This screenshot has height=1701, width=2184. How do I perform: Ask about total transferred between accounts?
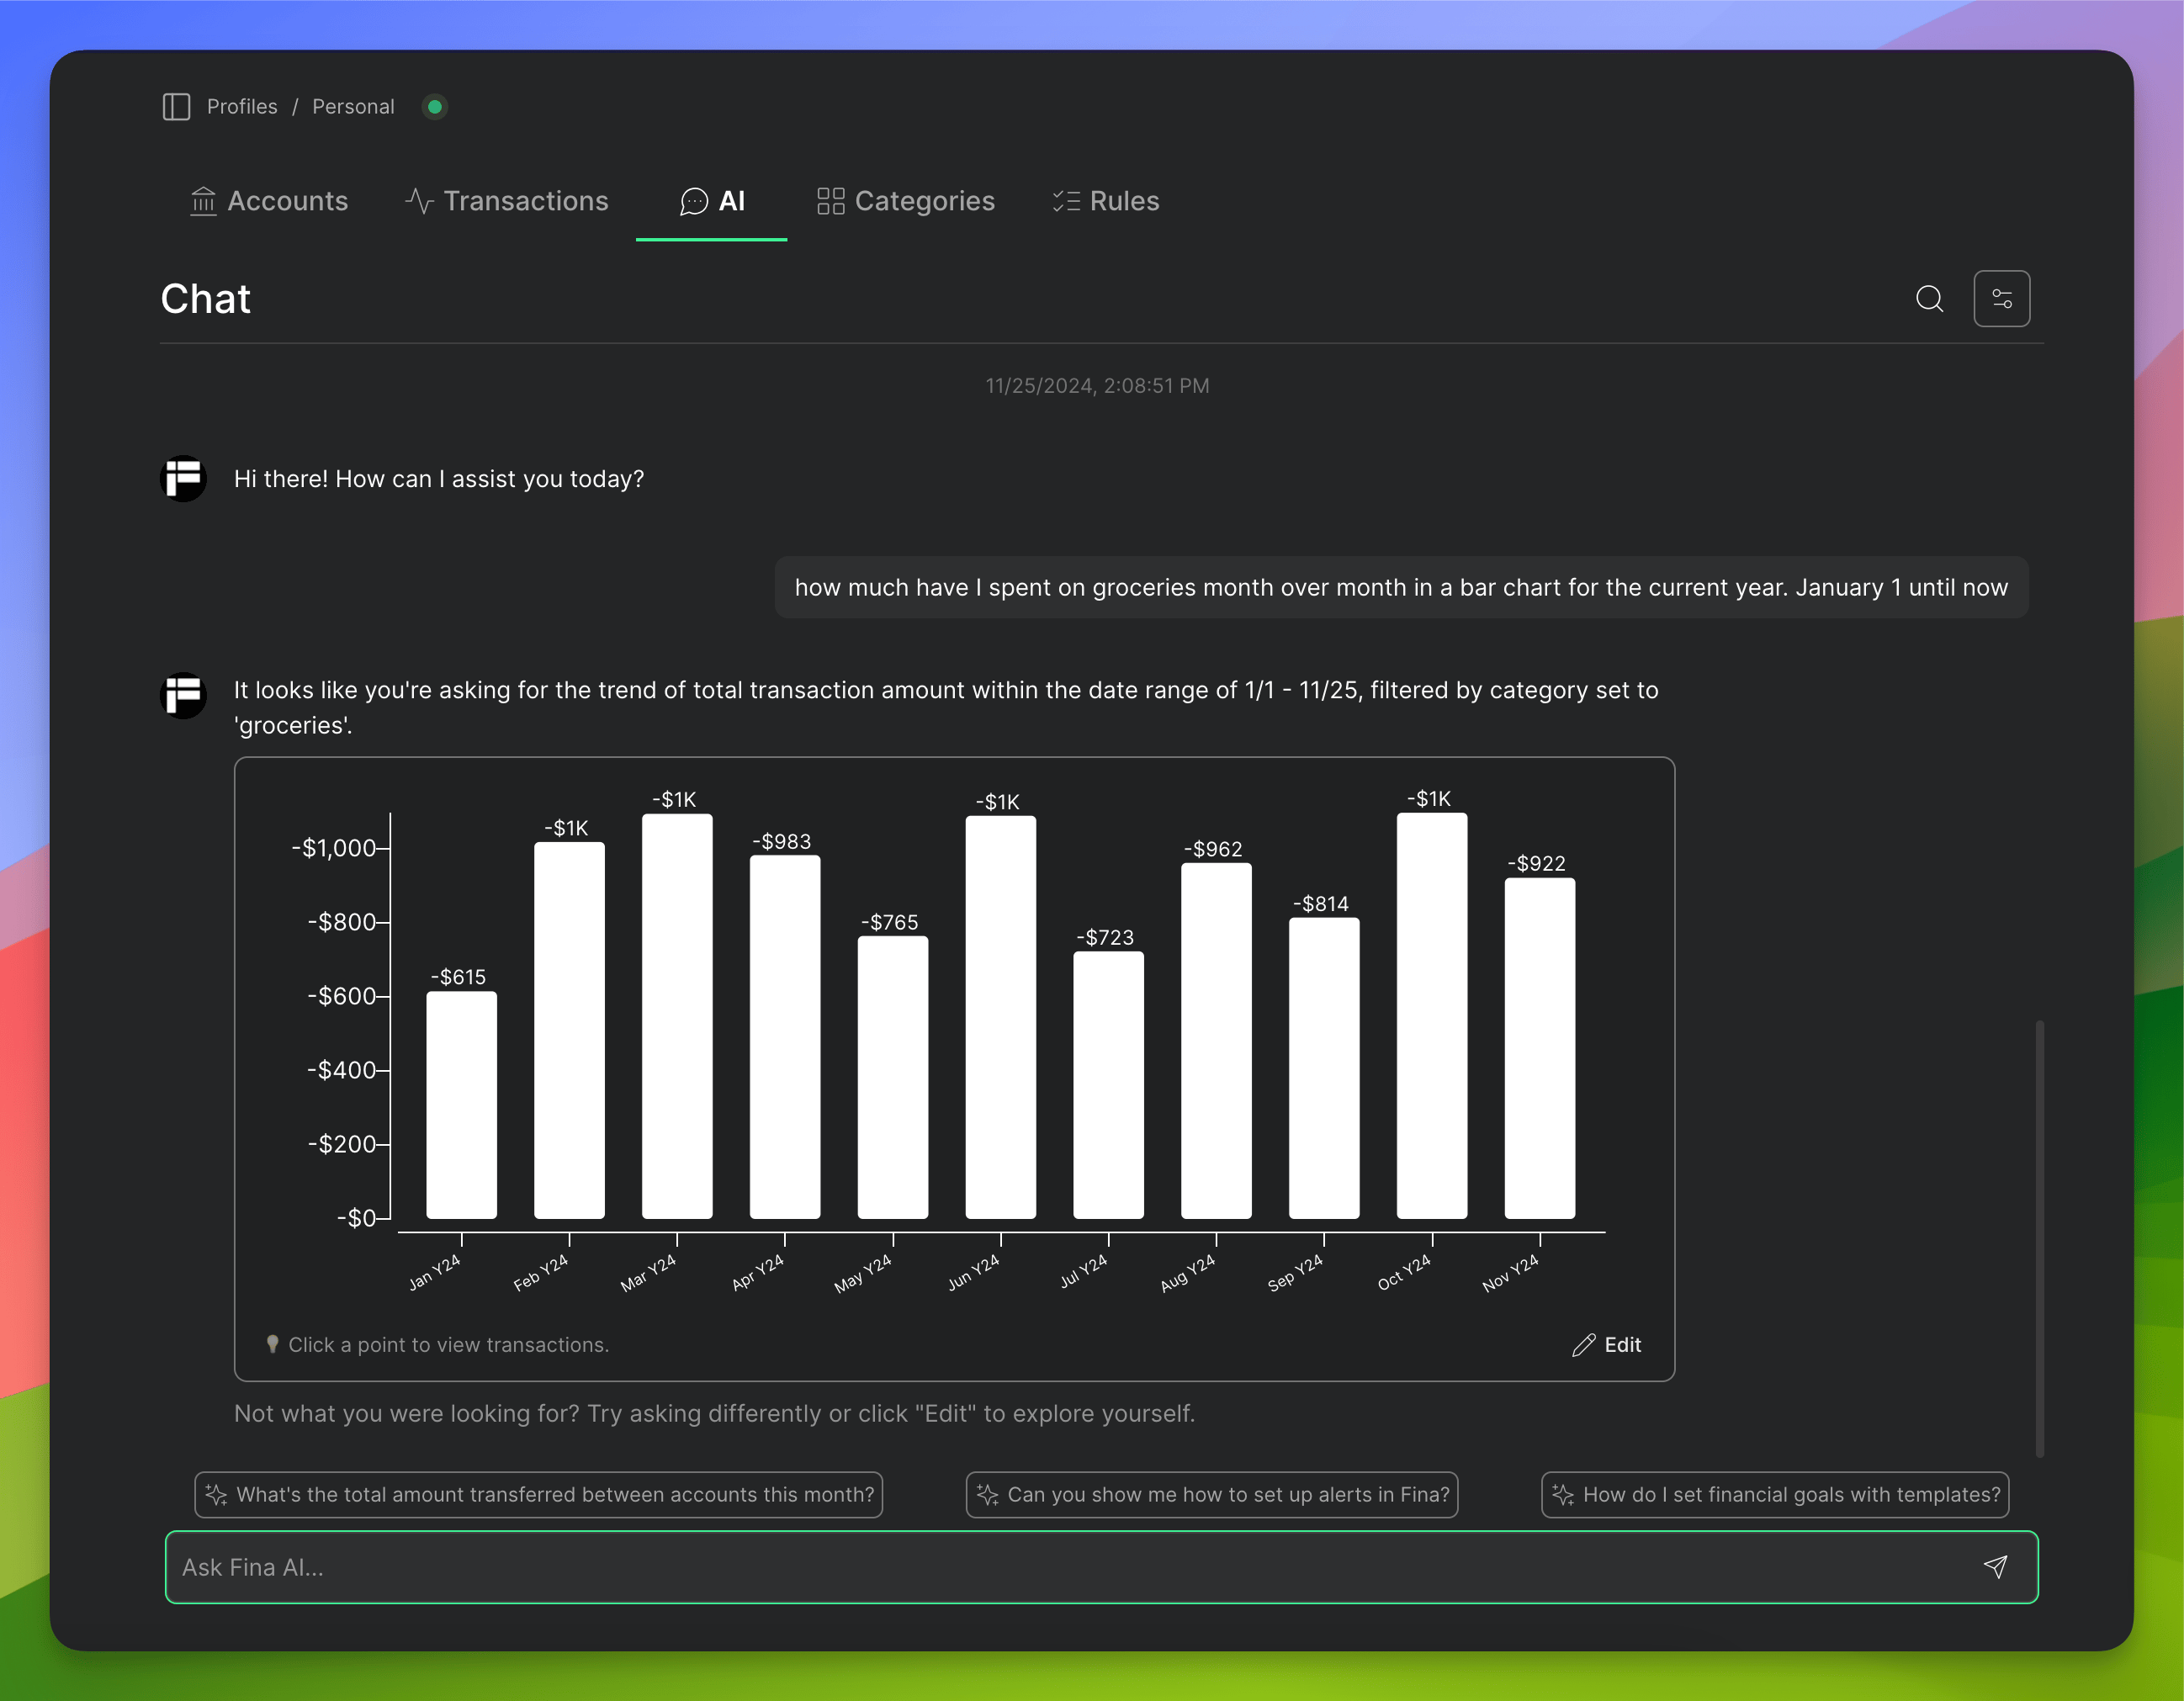pyautogui.click(x=539, y=1495)
